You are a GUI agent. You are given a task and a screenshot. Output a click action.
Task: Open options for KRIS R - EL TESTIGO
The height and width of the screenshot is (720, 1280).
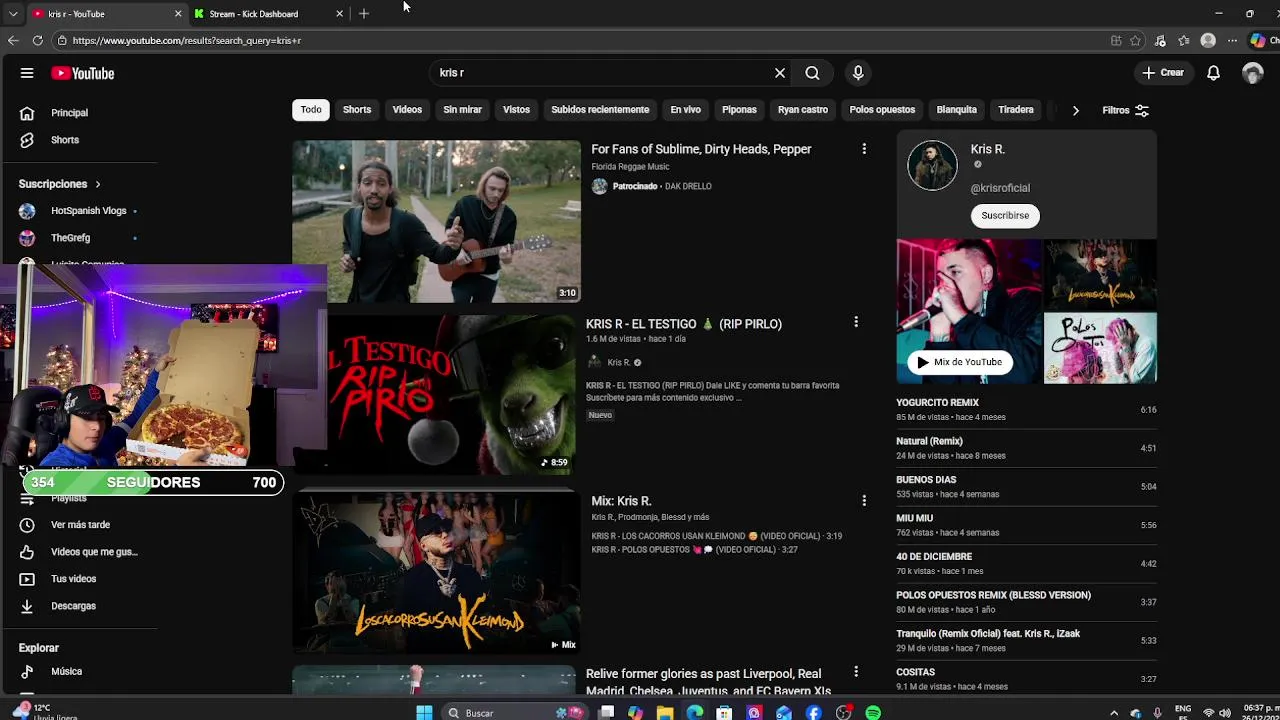[855, 322]
